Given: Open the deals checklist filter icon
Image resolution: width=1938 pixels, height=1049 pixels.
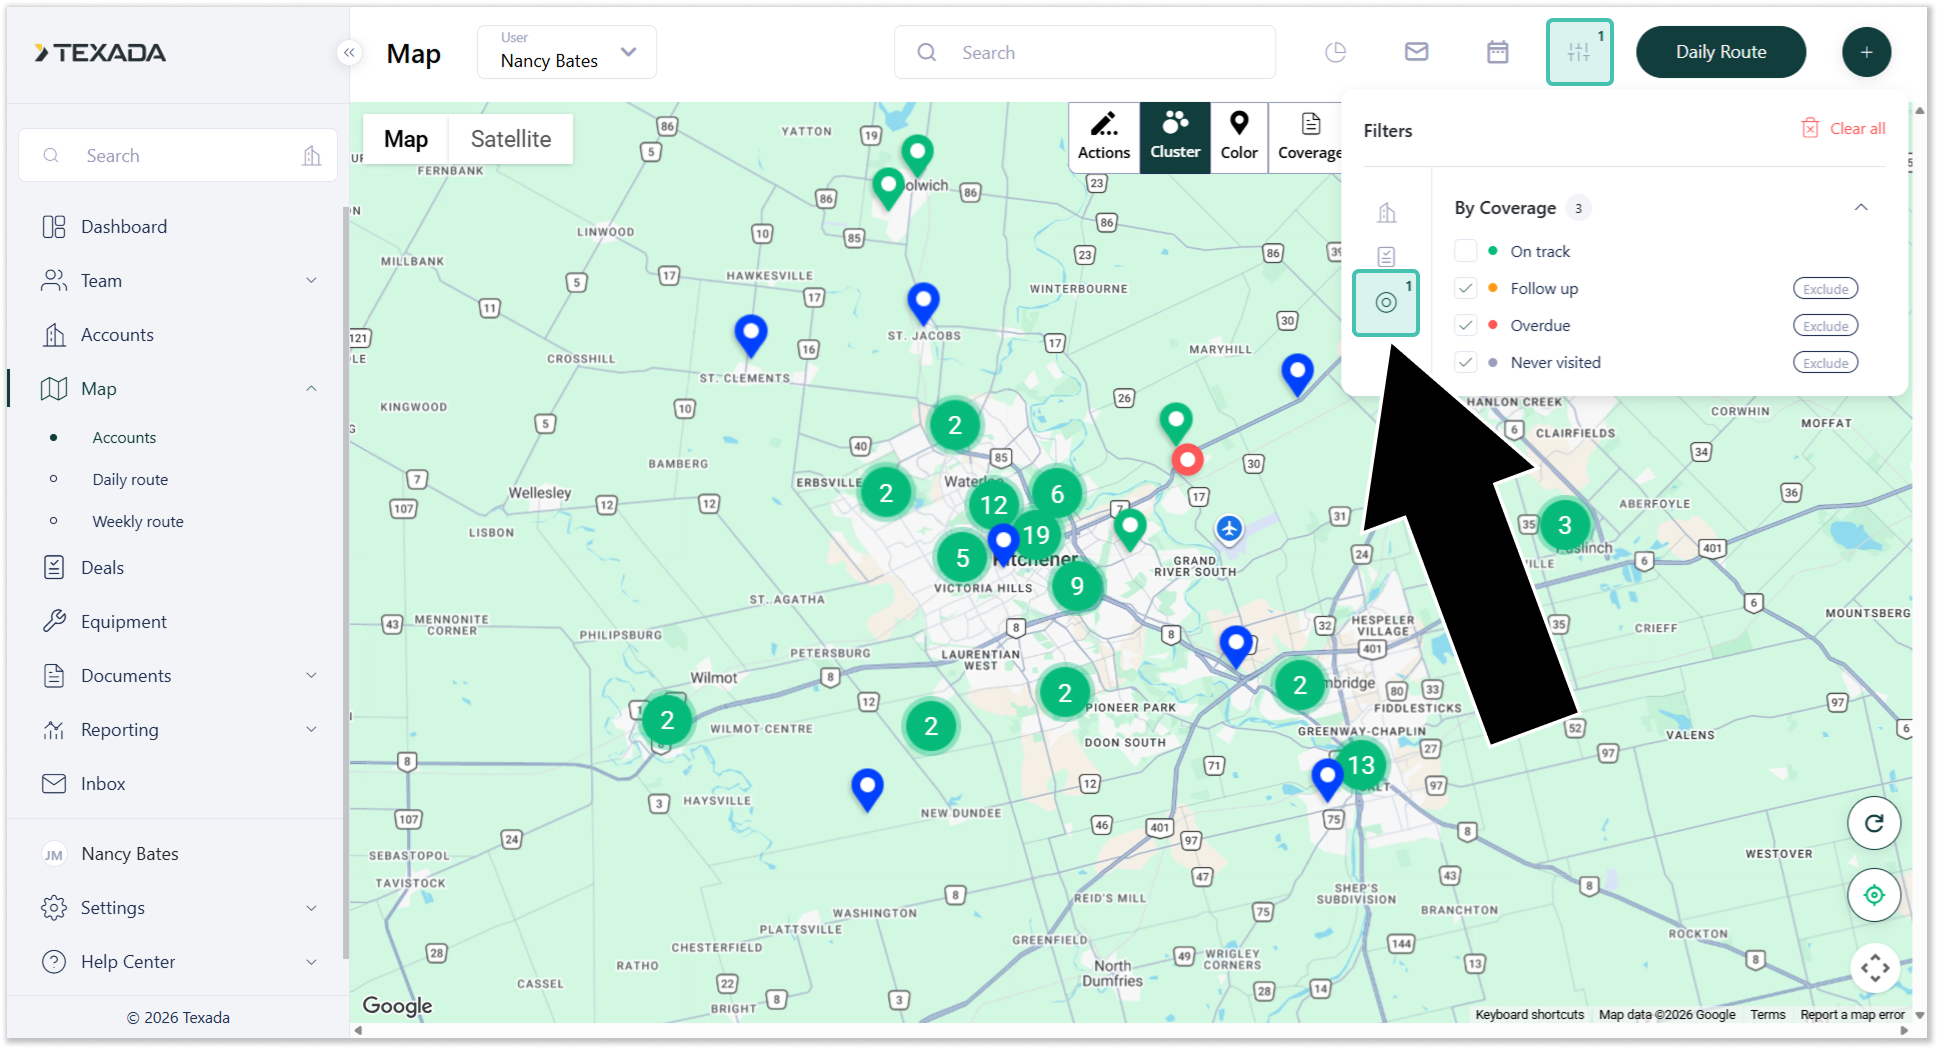Looking at the screenshot, I should (1386, 257).
